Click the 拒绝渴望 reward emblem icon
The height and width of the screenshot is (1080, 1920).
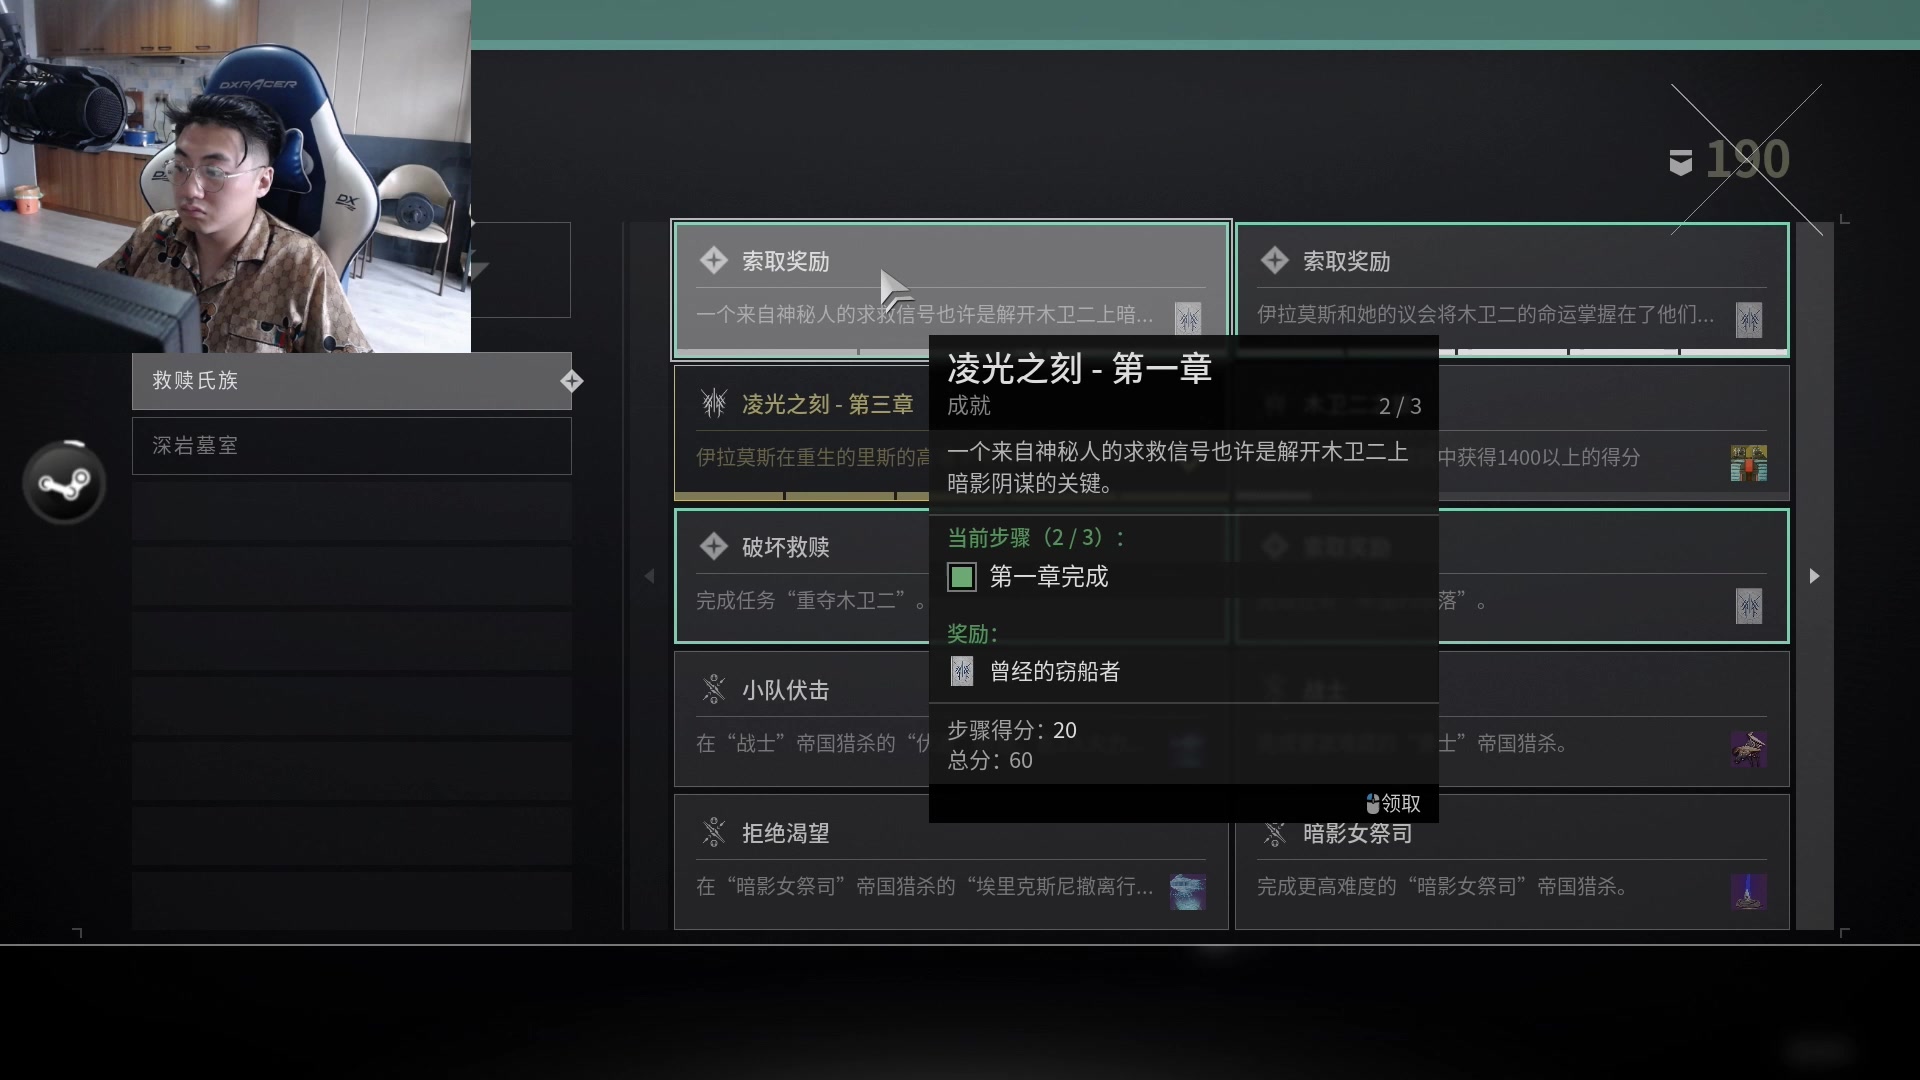point(1188,892)
